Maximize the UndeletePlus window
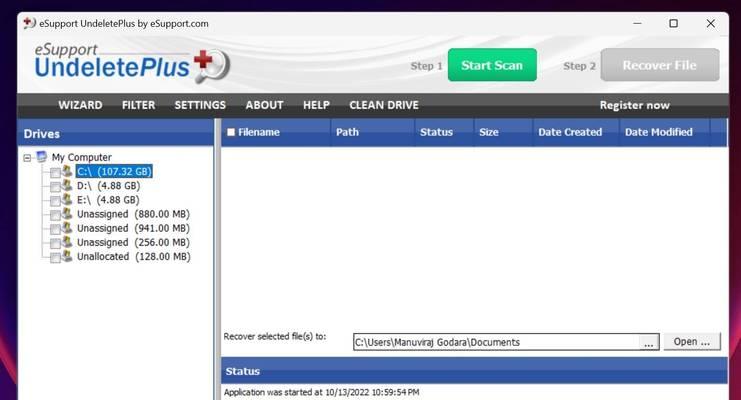741x400 pixels. click(673, 23)
